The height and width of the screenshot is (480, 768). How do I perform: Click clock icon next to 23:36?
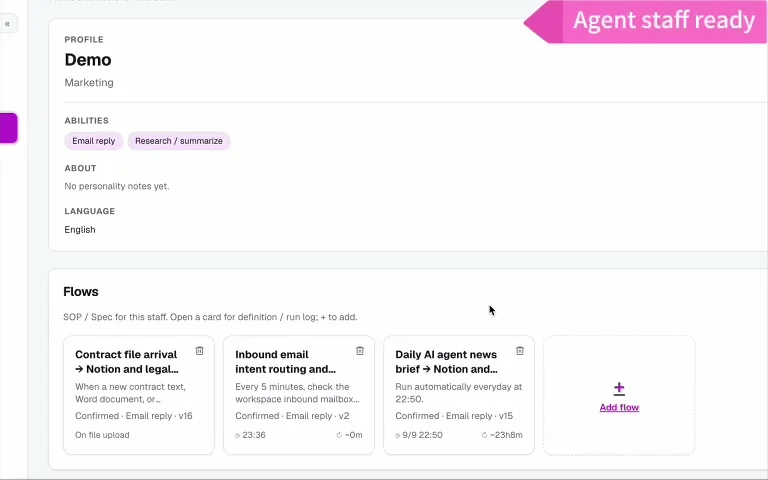tap(238, 435)
